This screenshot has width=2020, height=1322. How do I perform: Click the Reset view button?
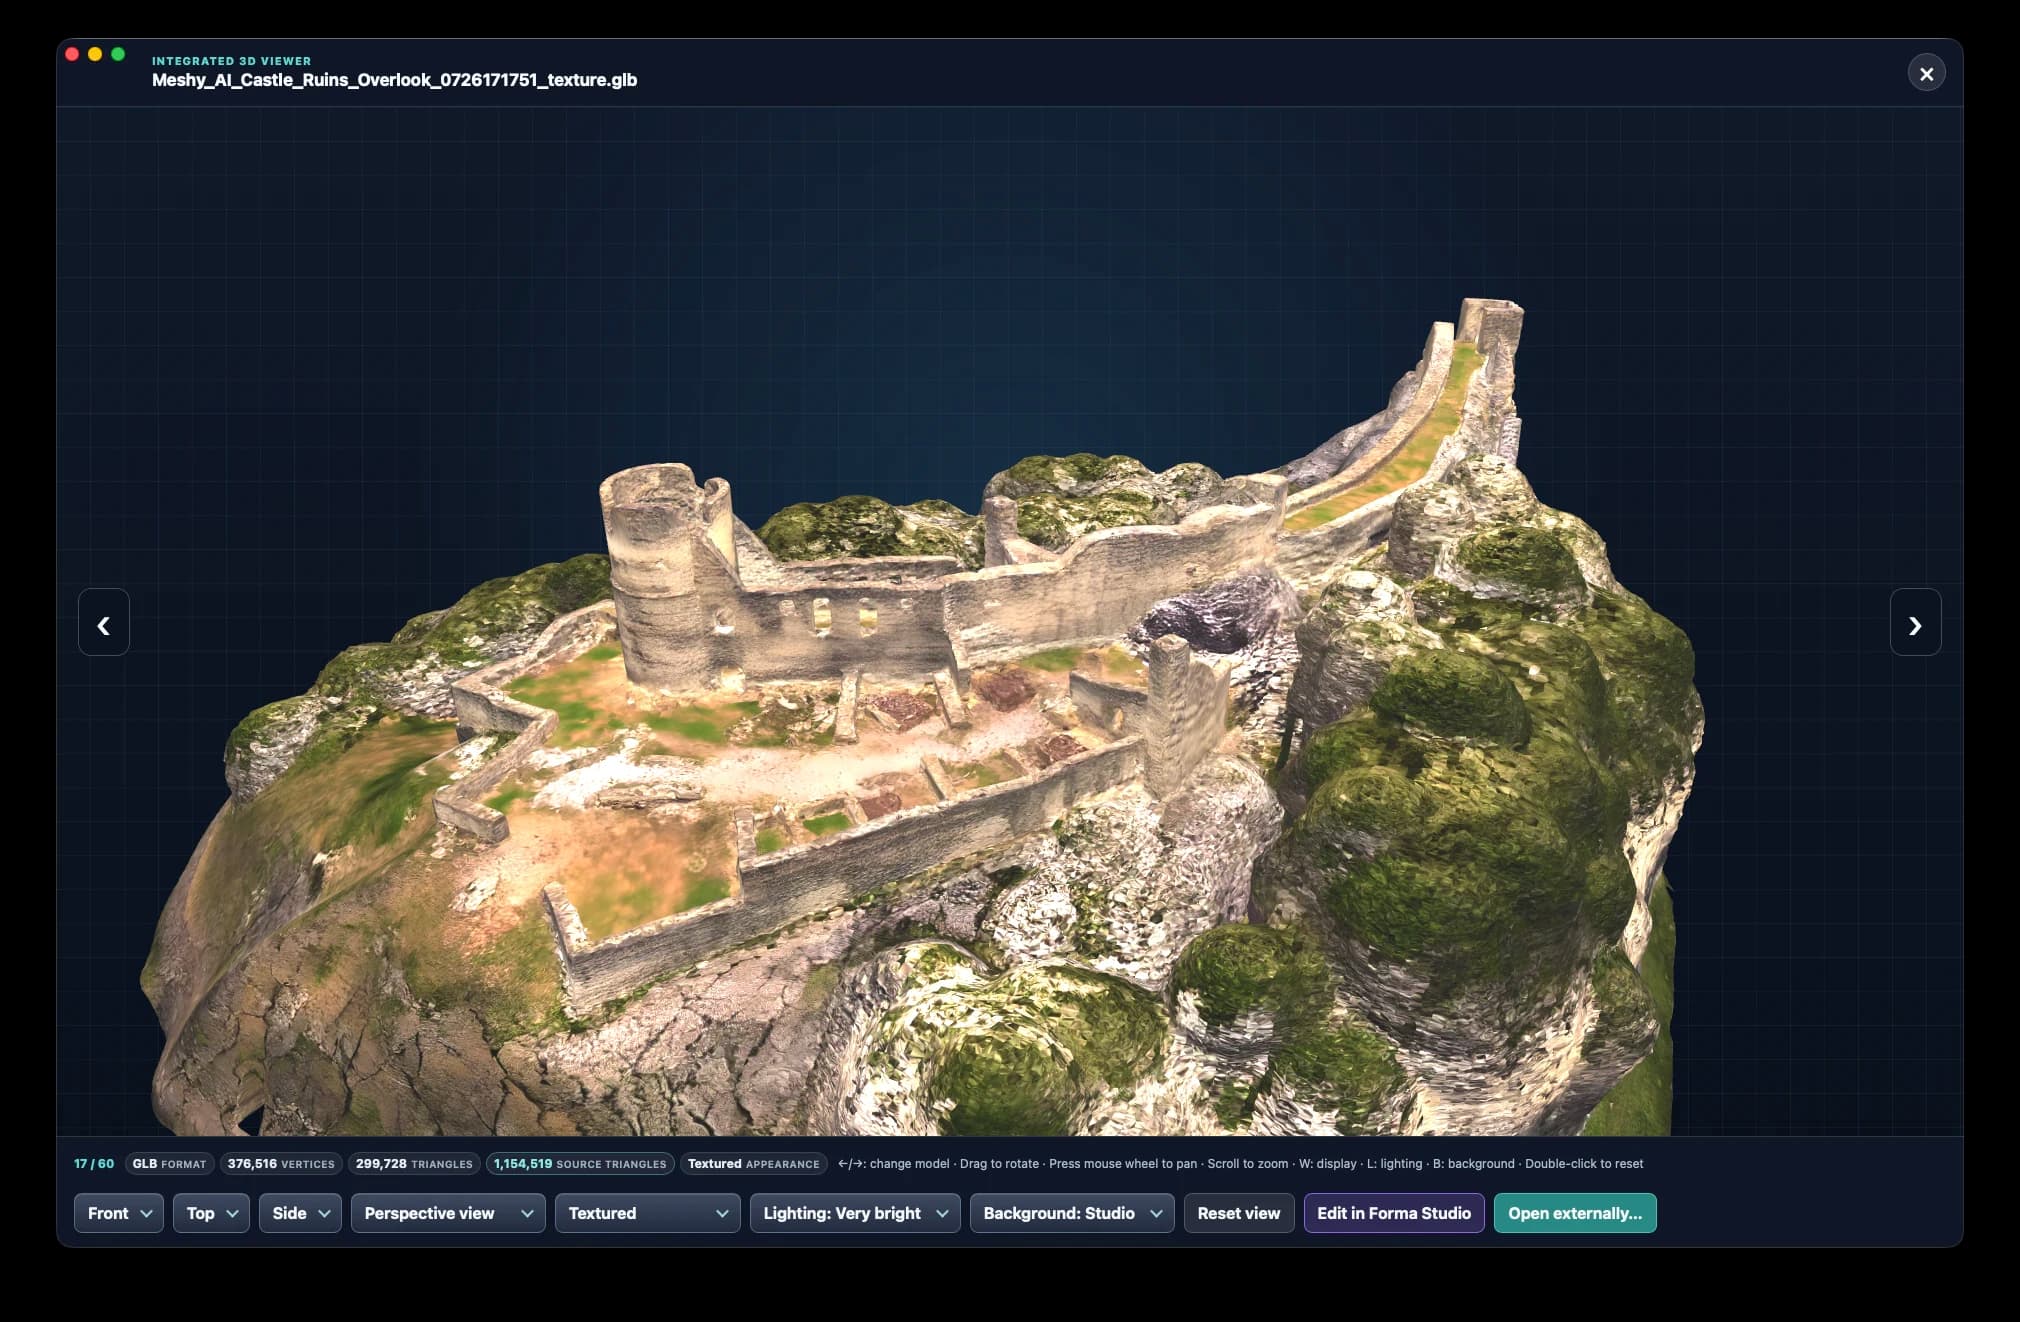[1239, 1213]
